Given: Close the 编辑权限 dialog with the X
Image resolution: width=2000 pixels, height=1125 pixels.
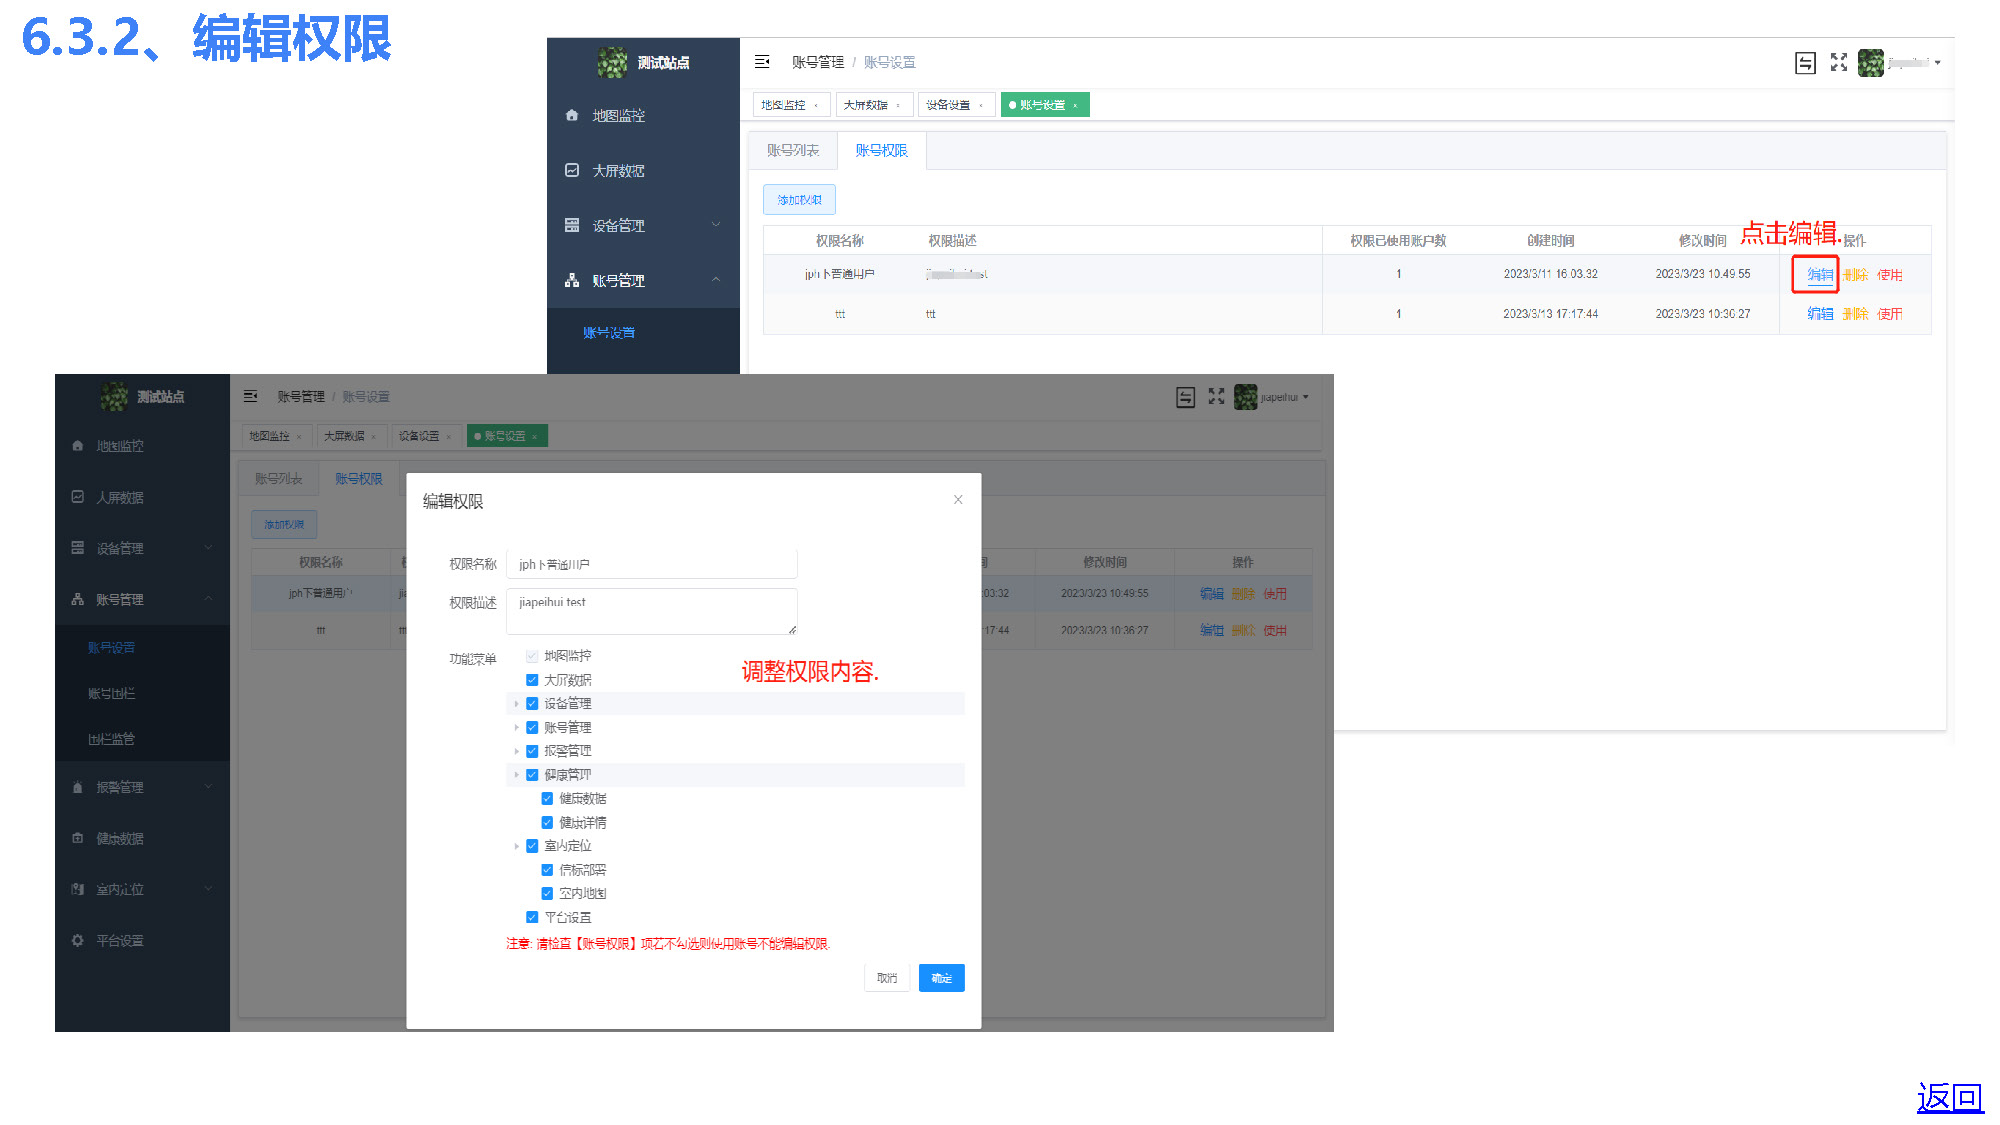Looking at the screenshot, I should tap(958, 500).
